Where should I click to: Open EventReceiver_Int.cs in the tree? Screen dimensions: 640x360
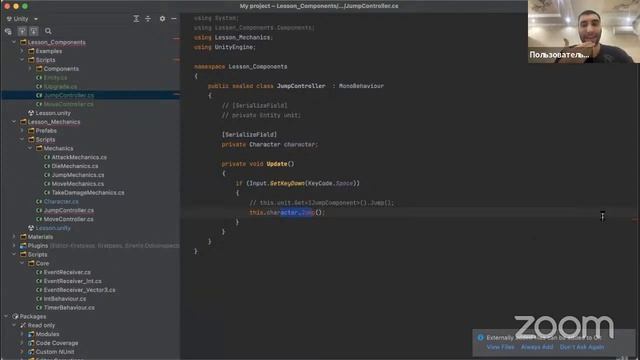click(72, 281)
